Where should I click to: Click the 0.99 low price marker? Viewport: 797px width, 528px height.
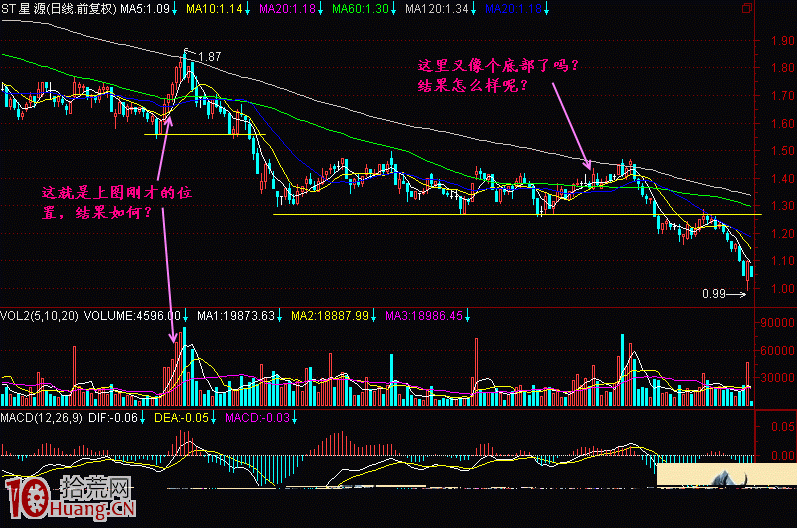(714, 294)
